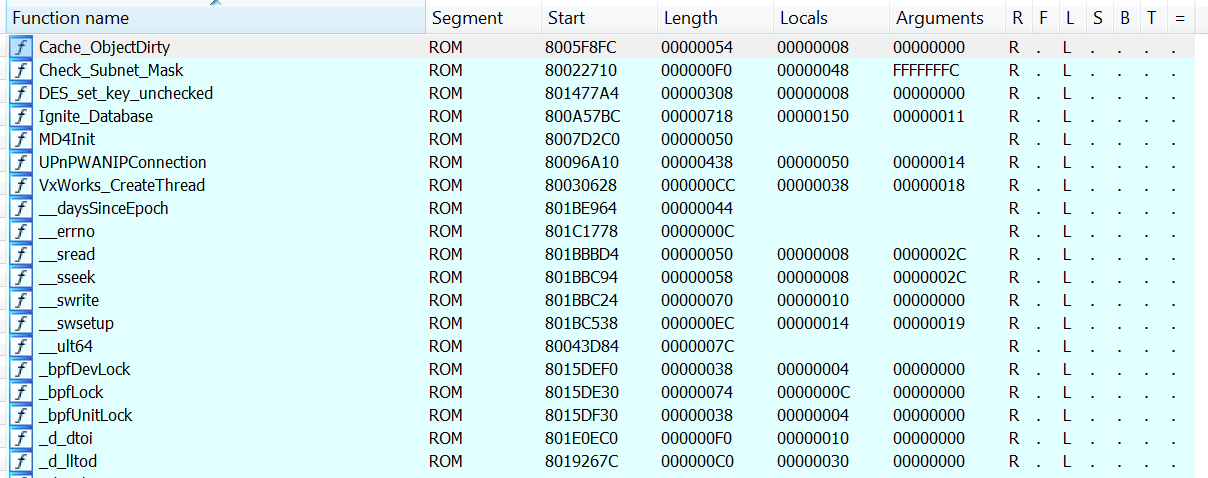This screenshot has width=1208, height=478.
Task: Click the function icon beside MD4Init
Action: click(21, 139)
